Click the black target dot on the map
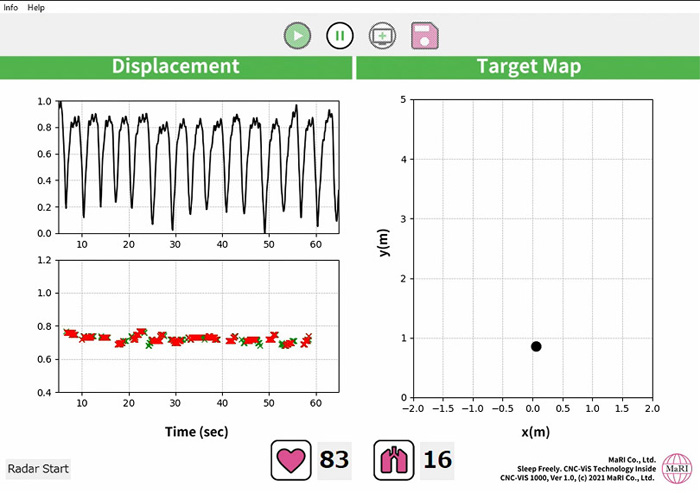Image resolution: width=700 pixels, height=493 pixels. (536, 347)
